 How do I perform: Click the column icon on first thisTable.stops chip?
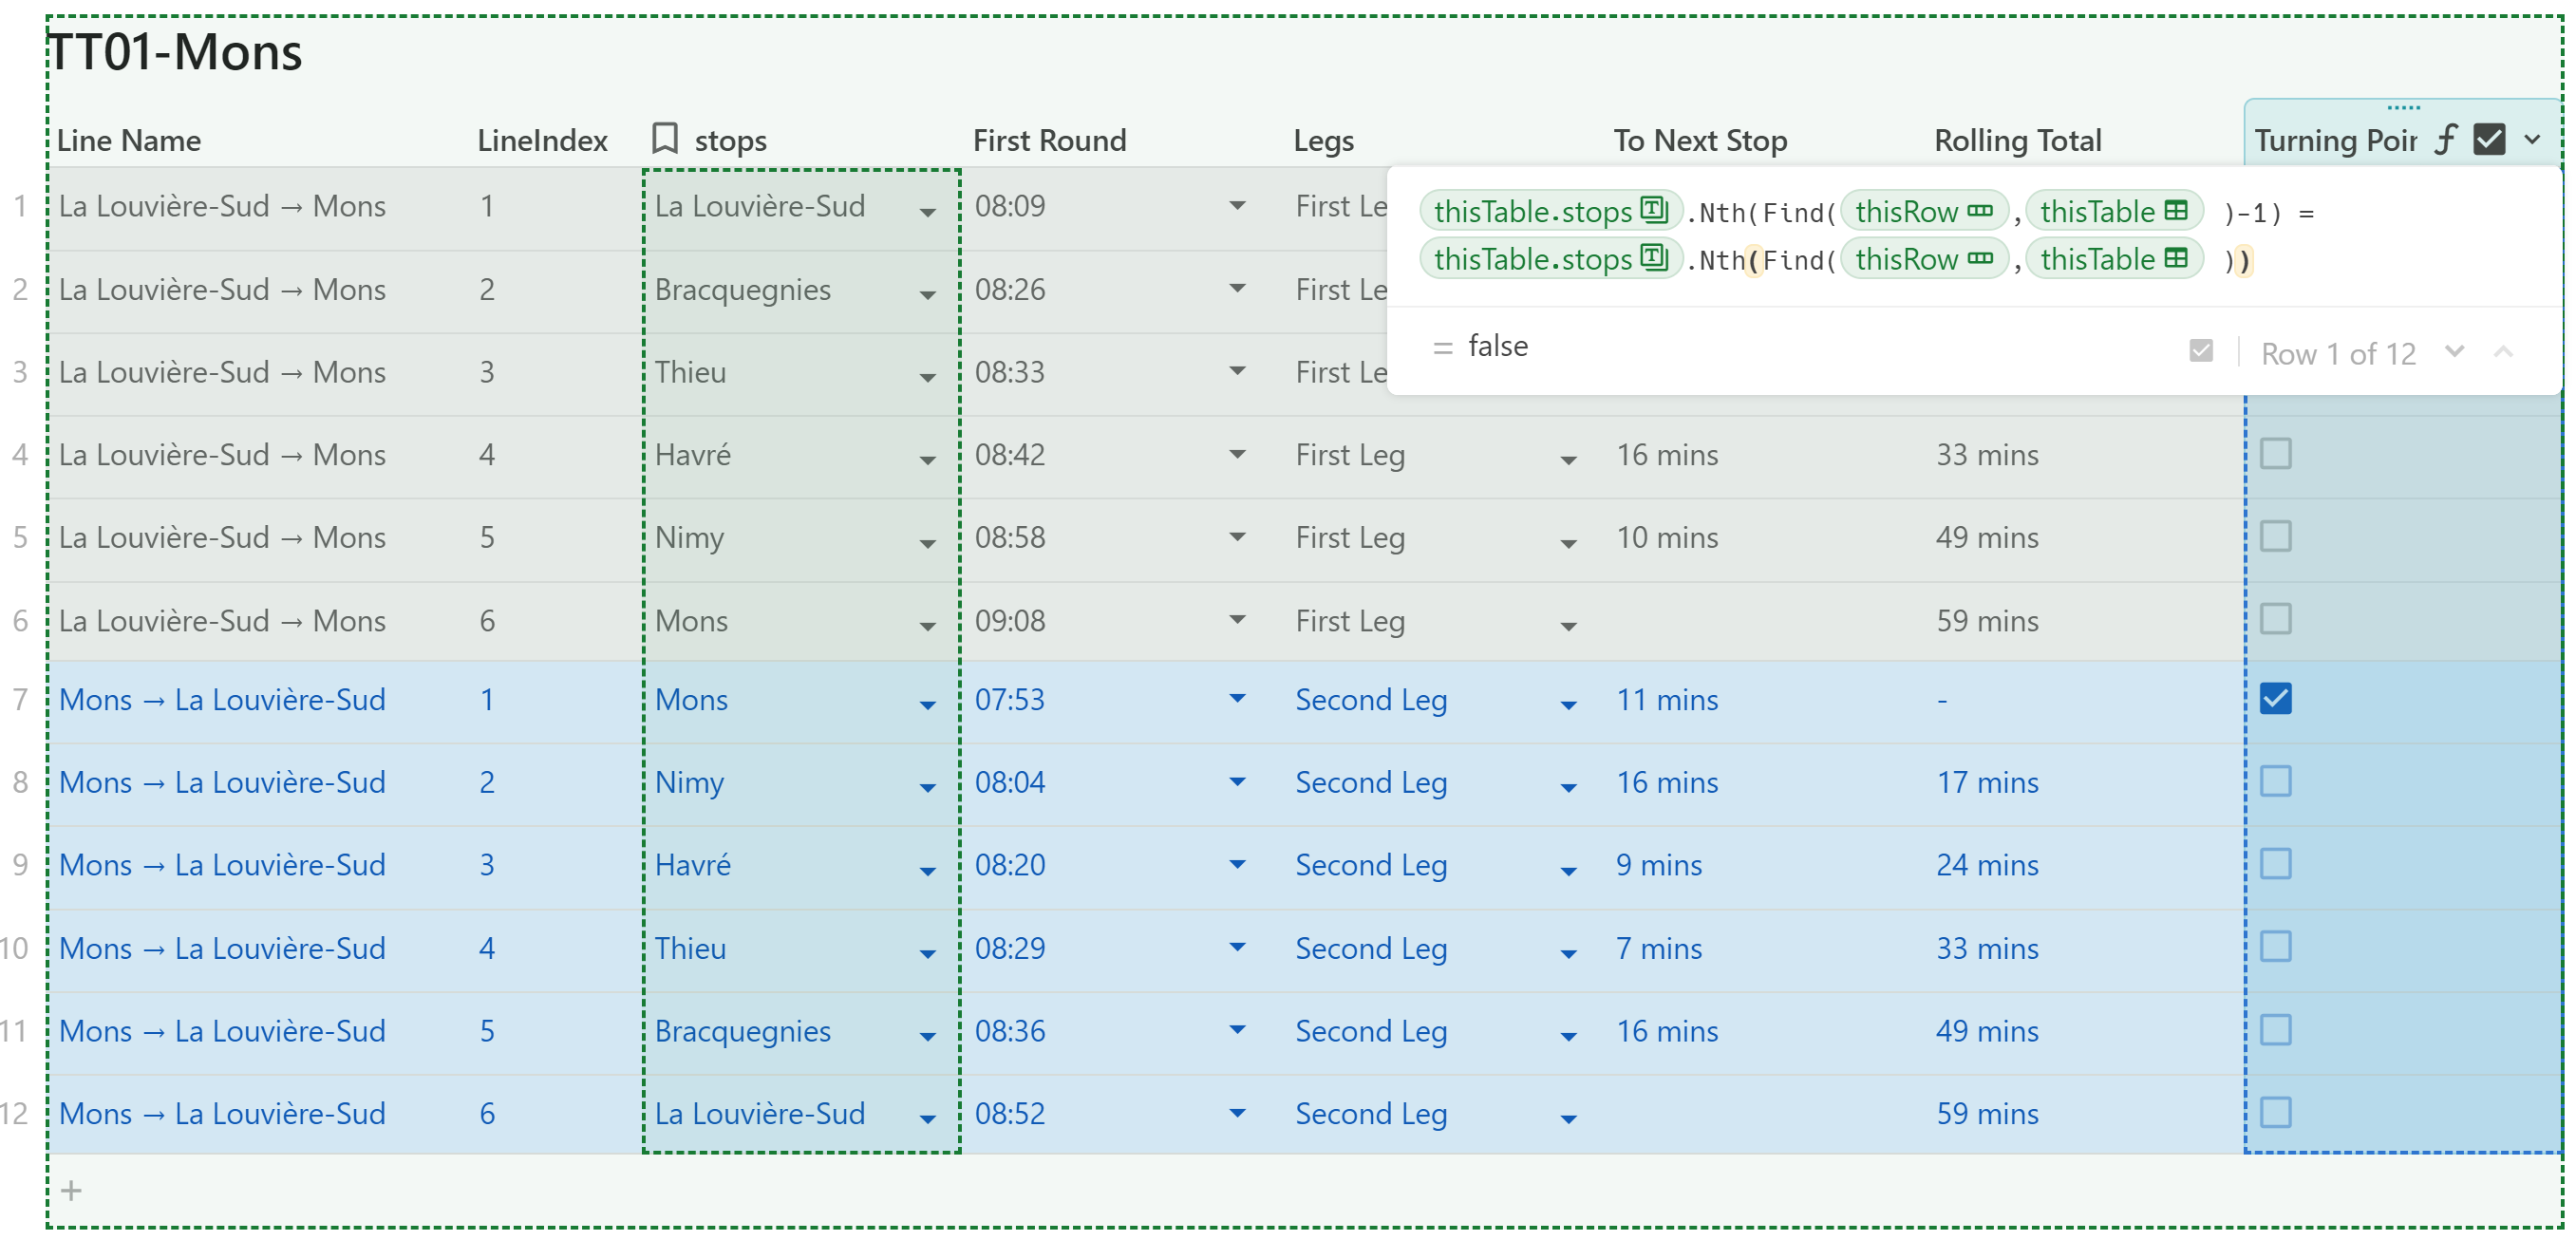point(1654,211)
